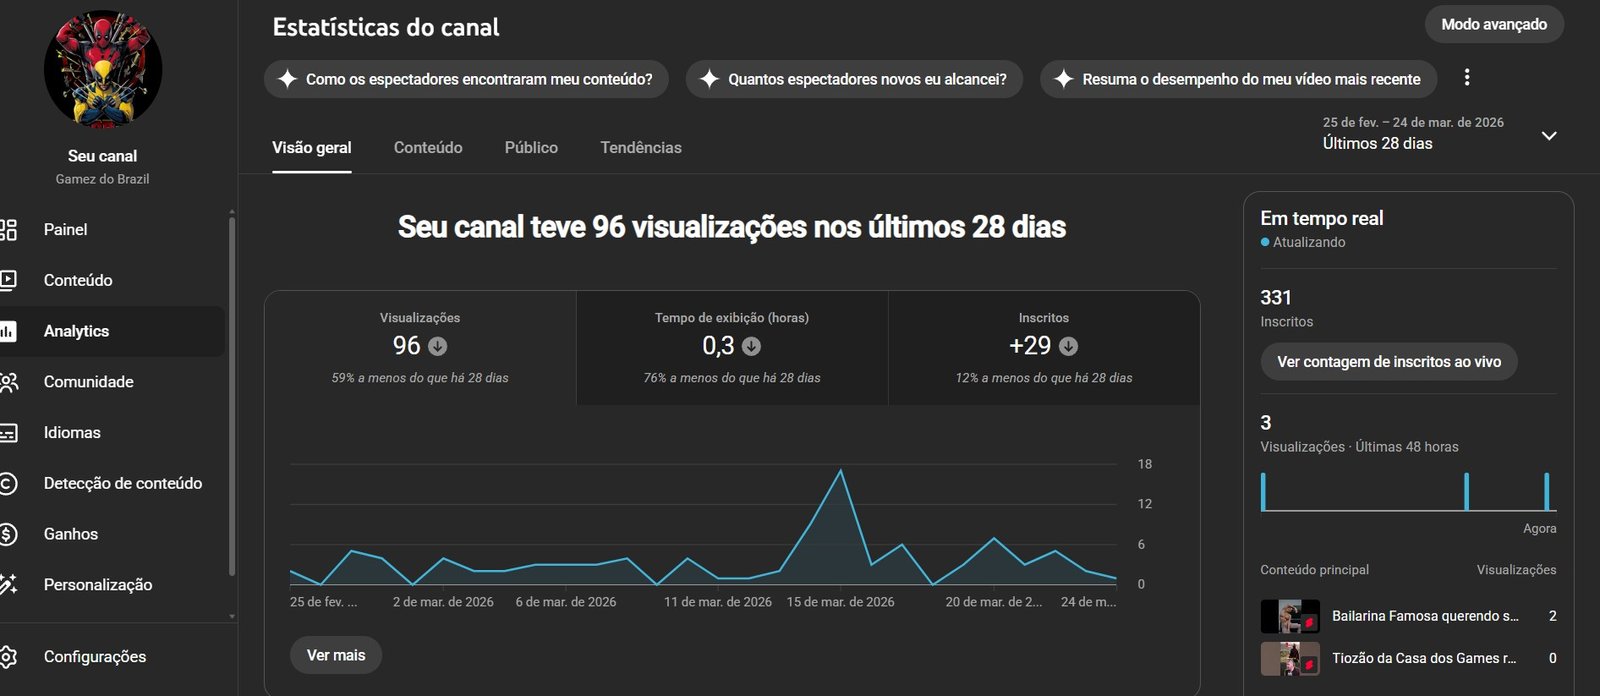1600x696 pixels.
Task: Open the Tendências tab
Action: pyautogui.click(x=641, y=148)
